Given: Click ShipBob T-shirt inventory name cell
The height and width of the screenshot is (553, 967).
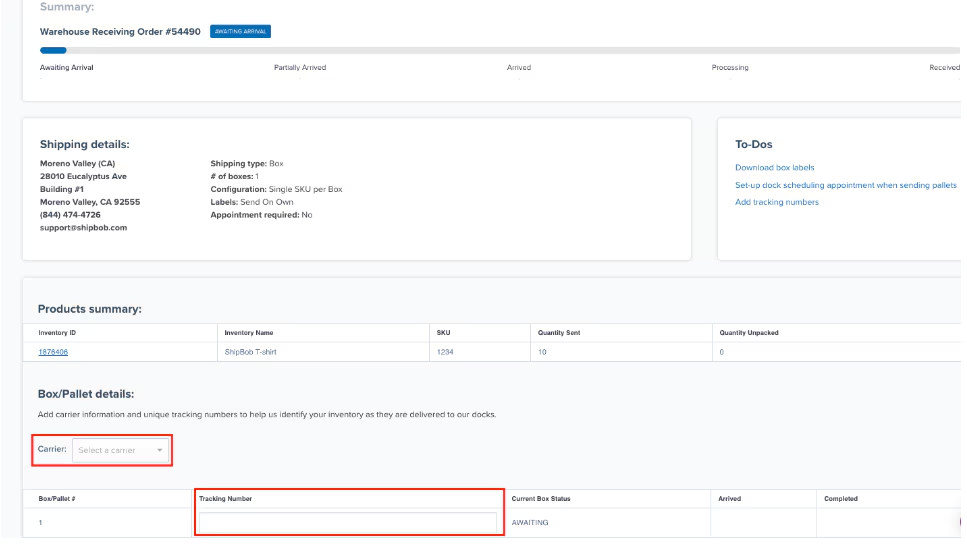Looking at the screenshot, I should pyautogui.click(x=250, y=352).
